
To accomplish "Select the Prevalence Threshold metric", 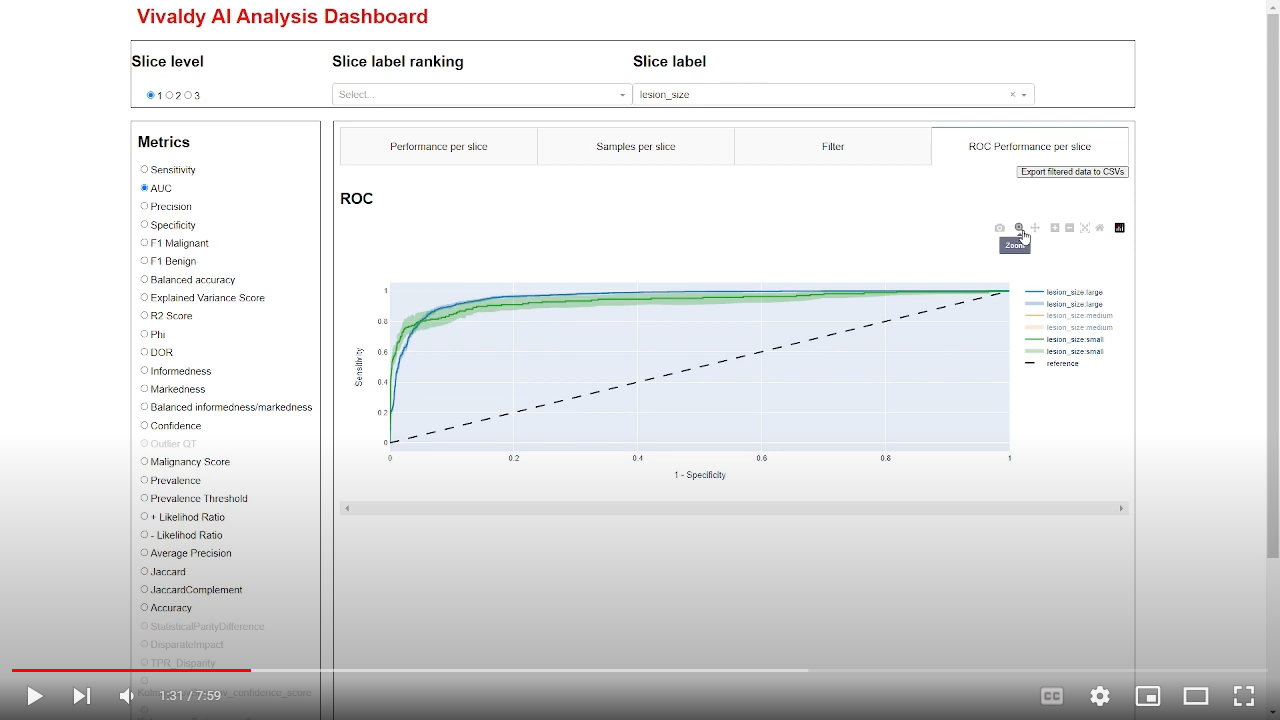I will tap(145, 498).
